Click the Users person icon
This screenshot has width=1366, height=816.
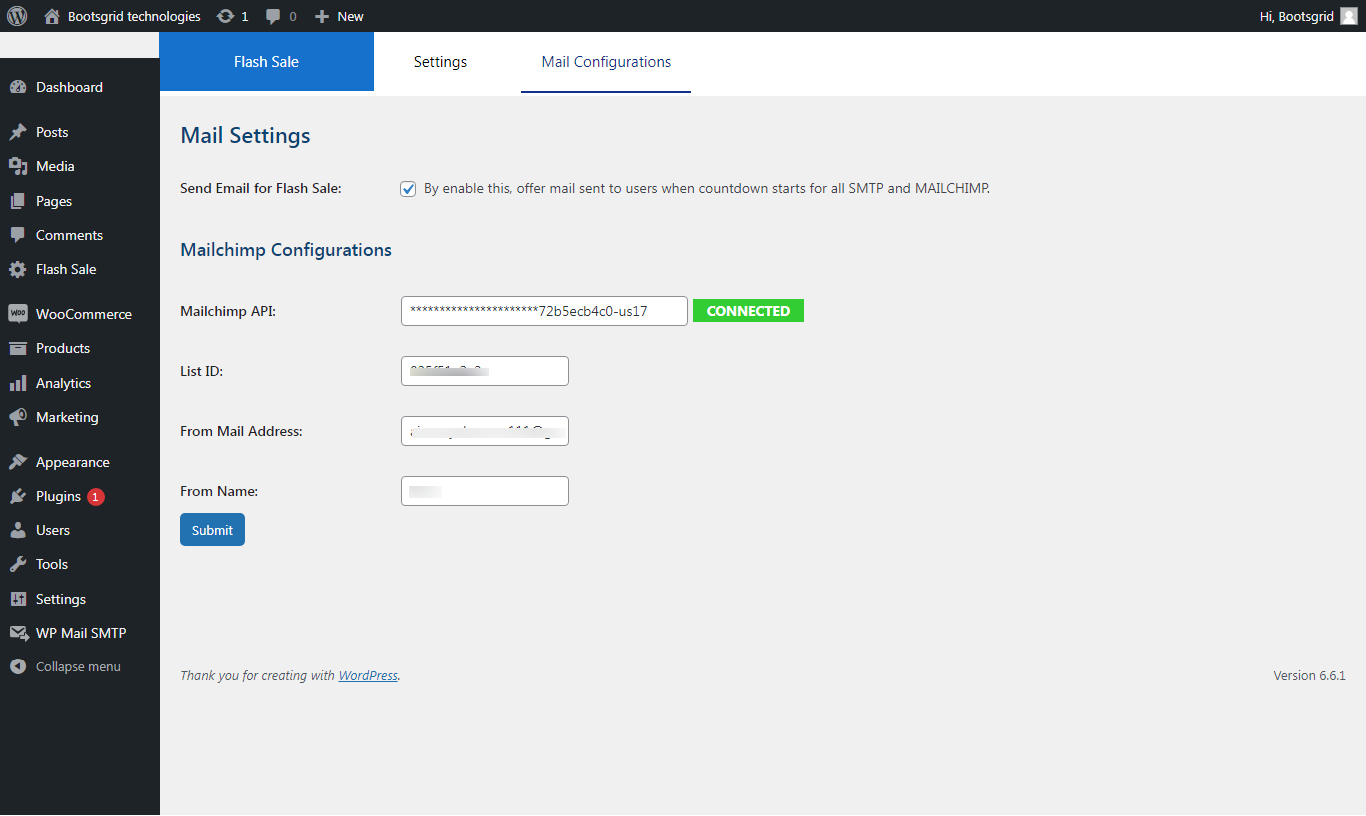coord(17,530)
